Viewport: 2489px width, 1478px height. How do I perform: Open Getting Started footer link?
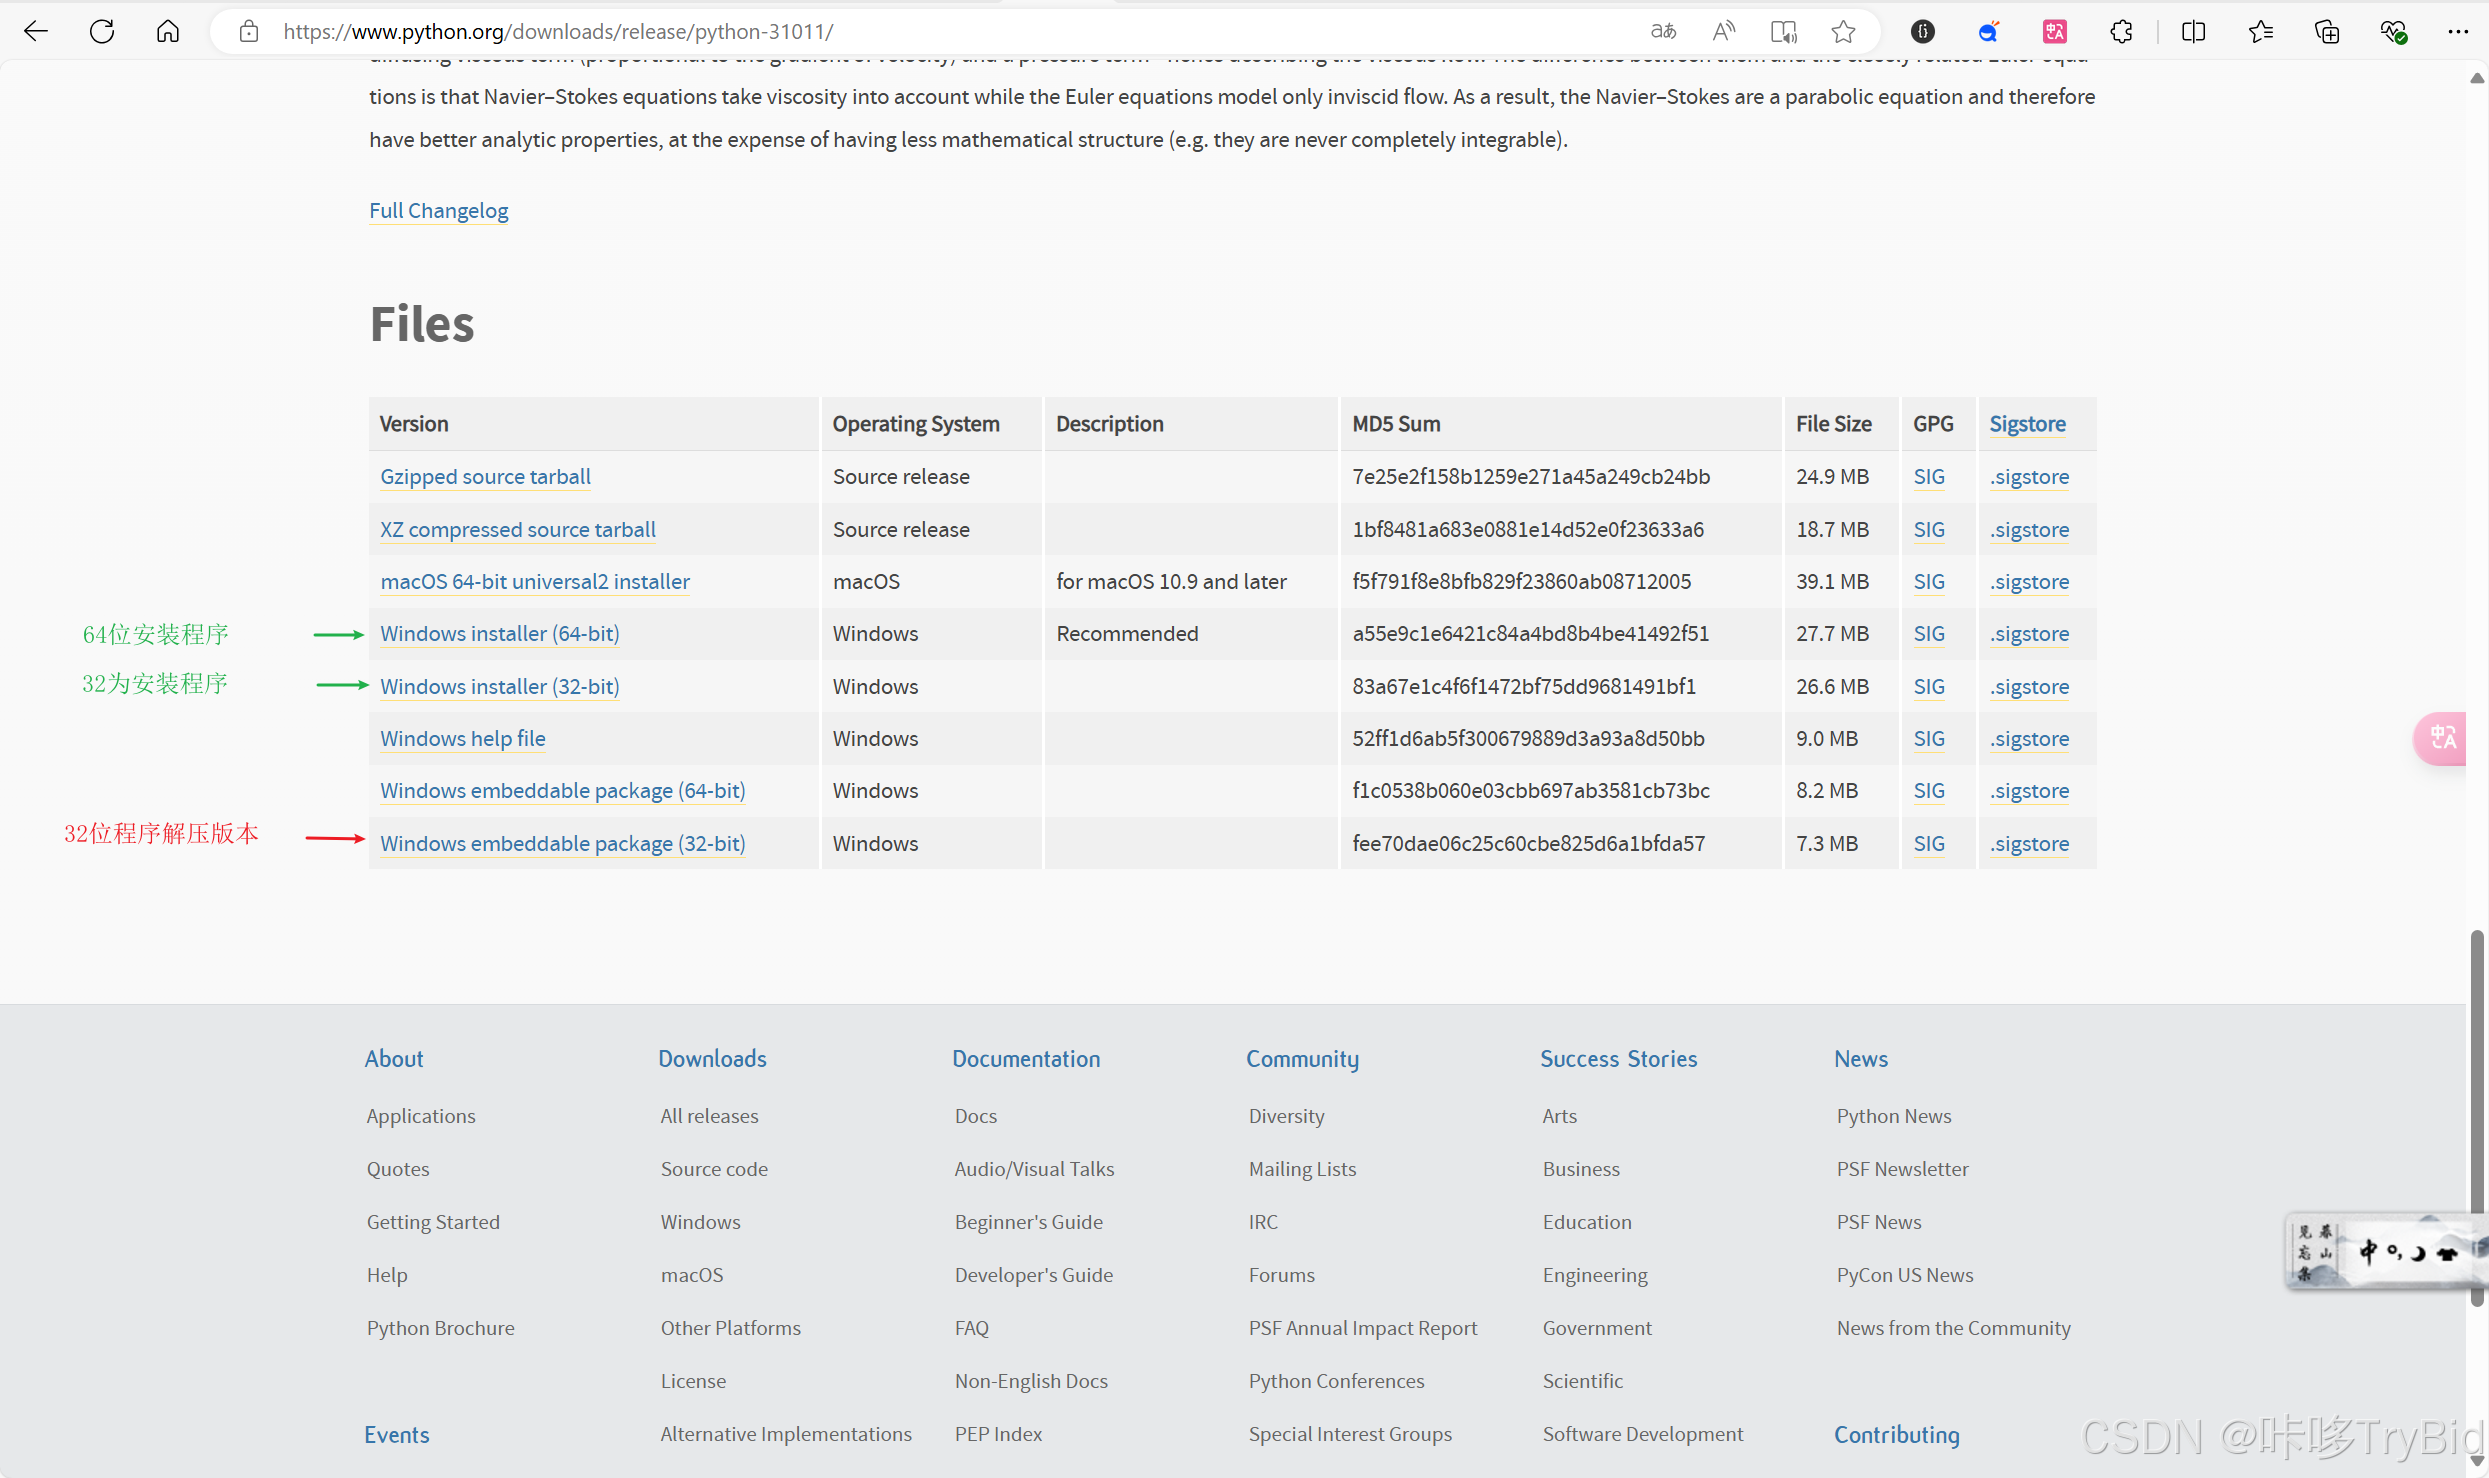(x=432, y=1221)
